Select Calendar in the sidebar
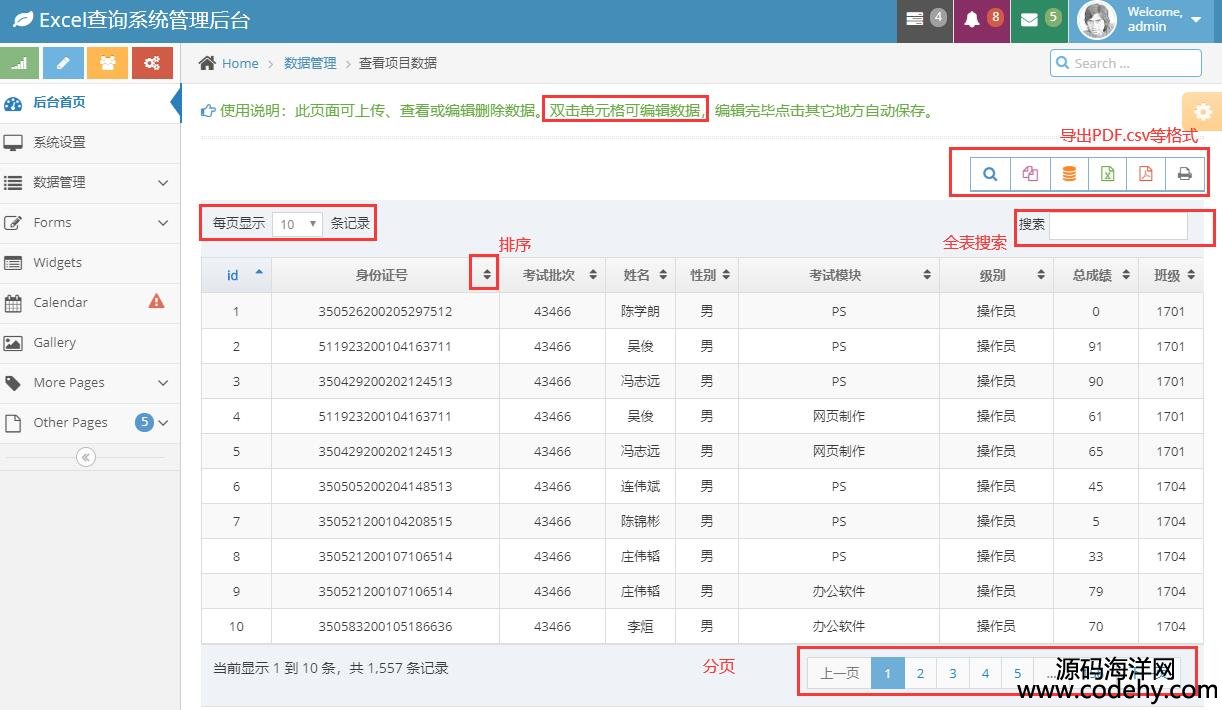 [x=61, y=303]
